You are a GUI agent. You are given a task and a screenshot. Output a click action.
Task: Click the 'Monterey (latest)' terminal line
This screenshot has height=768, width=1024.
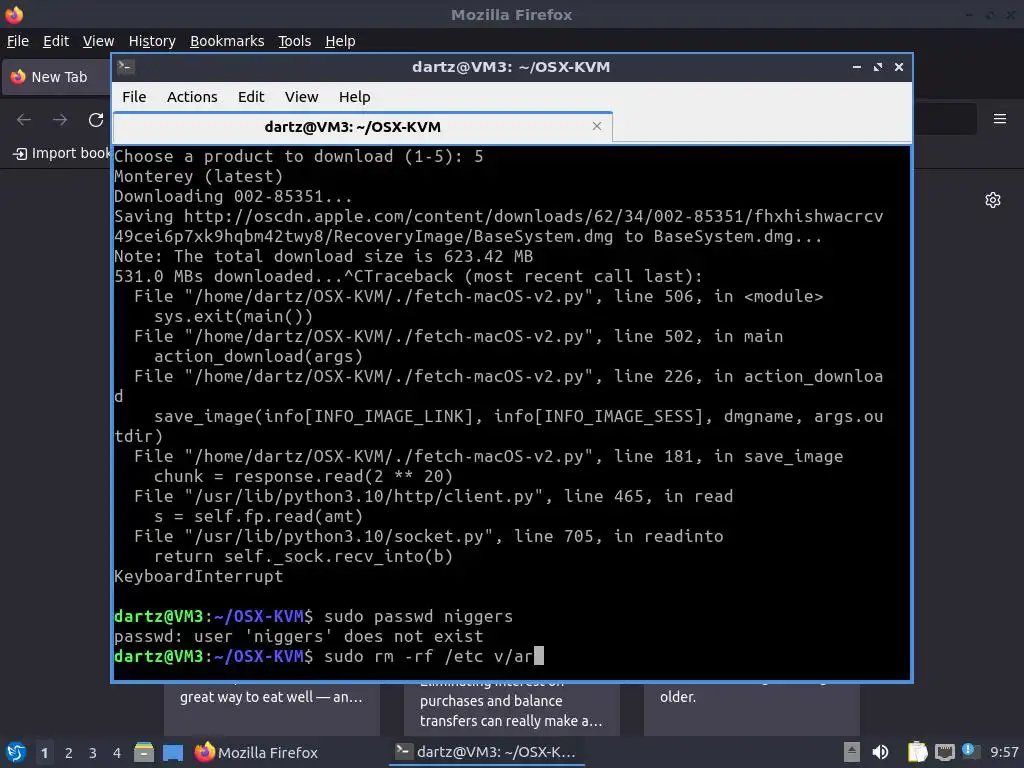pos(199,176)
